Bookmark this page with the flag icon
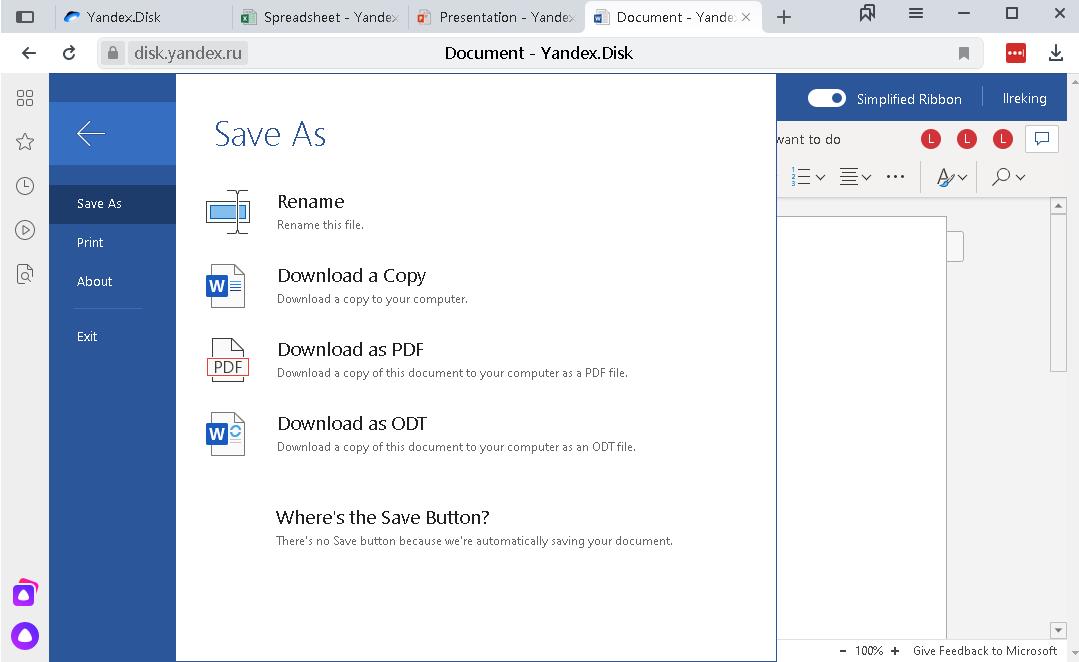This screenshot has height=662, width=1079. [963, 53]
